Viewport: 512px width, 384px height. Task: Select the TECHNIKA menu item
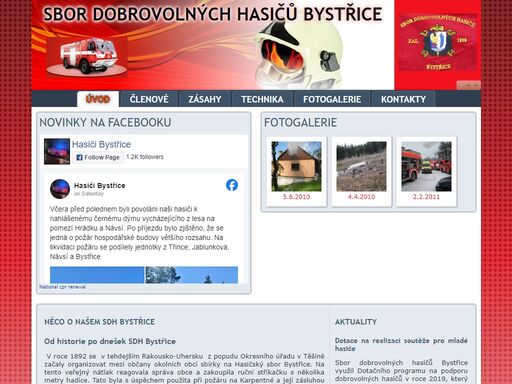coord(262,99)
